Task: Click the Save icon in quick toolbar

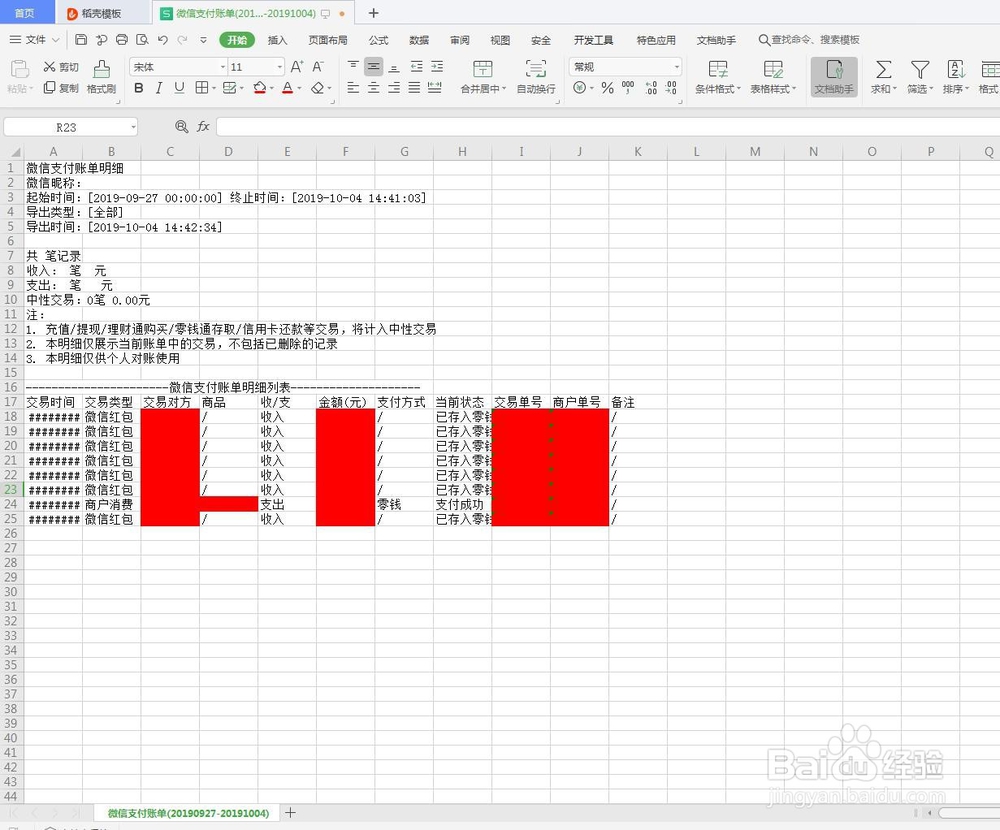Action: [81, 40]
